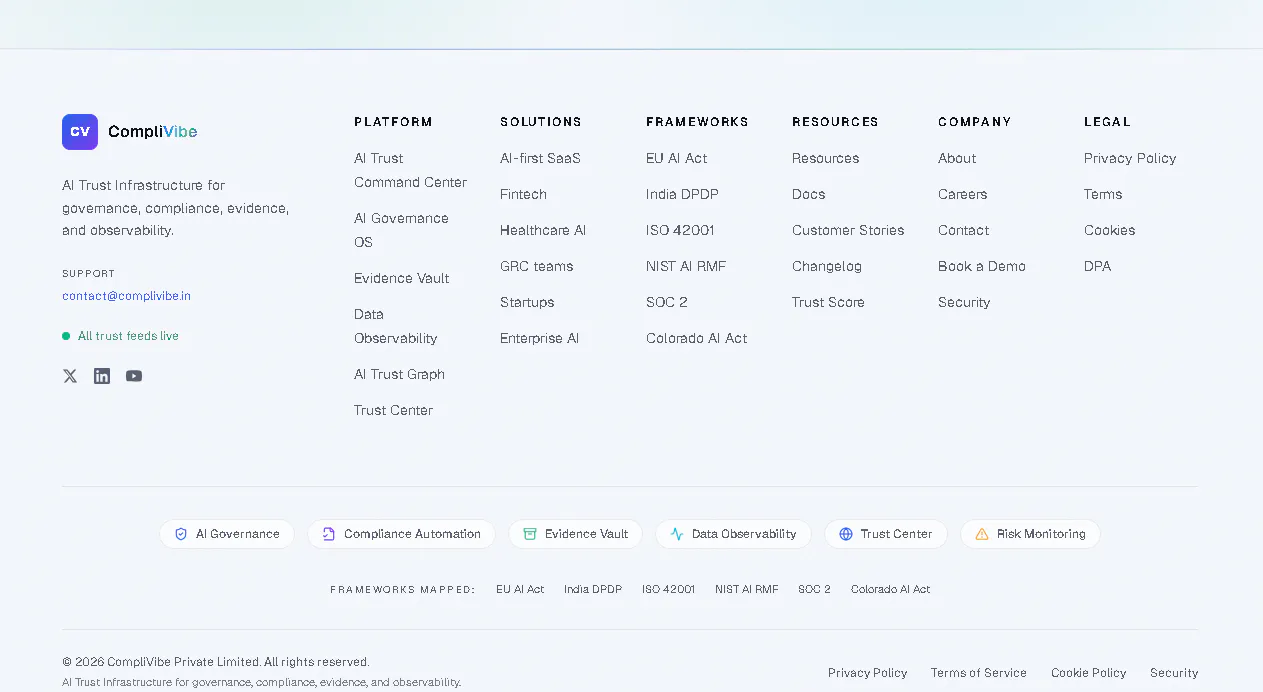Open the LinkedIn social icon
Image resolution: width=1263 pixels, height=692 pixels.
102,376
